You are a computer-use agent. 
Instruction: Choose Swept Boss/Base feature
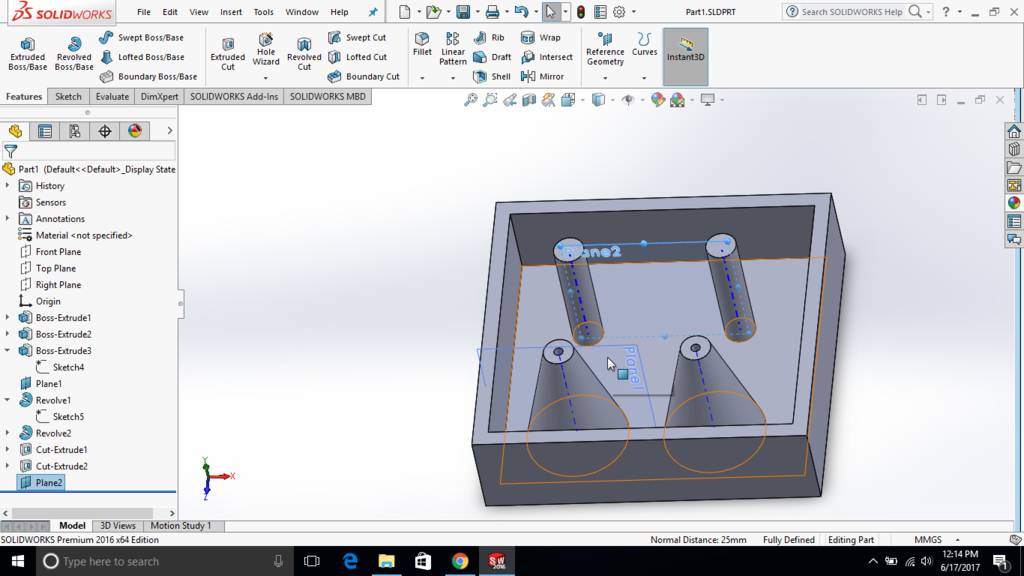click(x=141, y=38)
